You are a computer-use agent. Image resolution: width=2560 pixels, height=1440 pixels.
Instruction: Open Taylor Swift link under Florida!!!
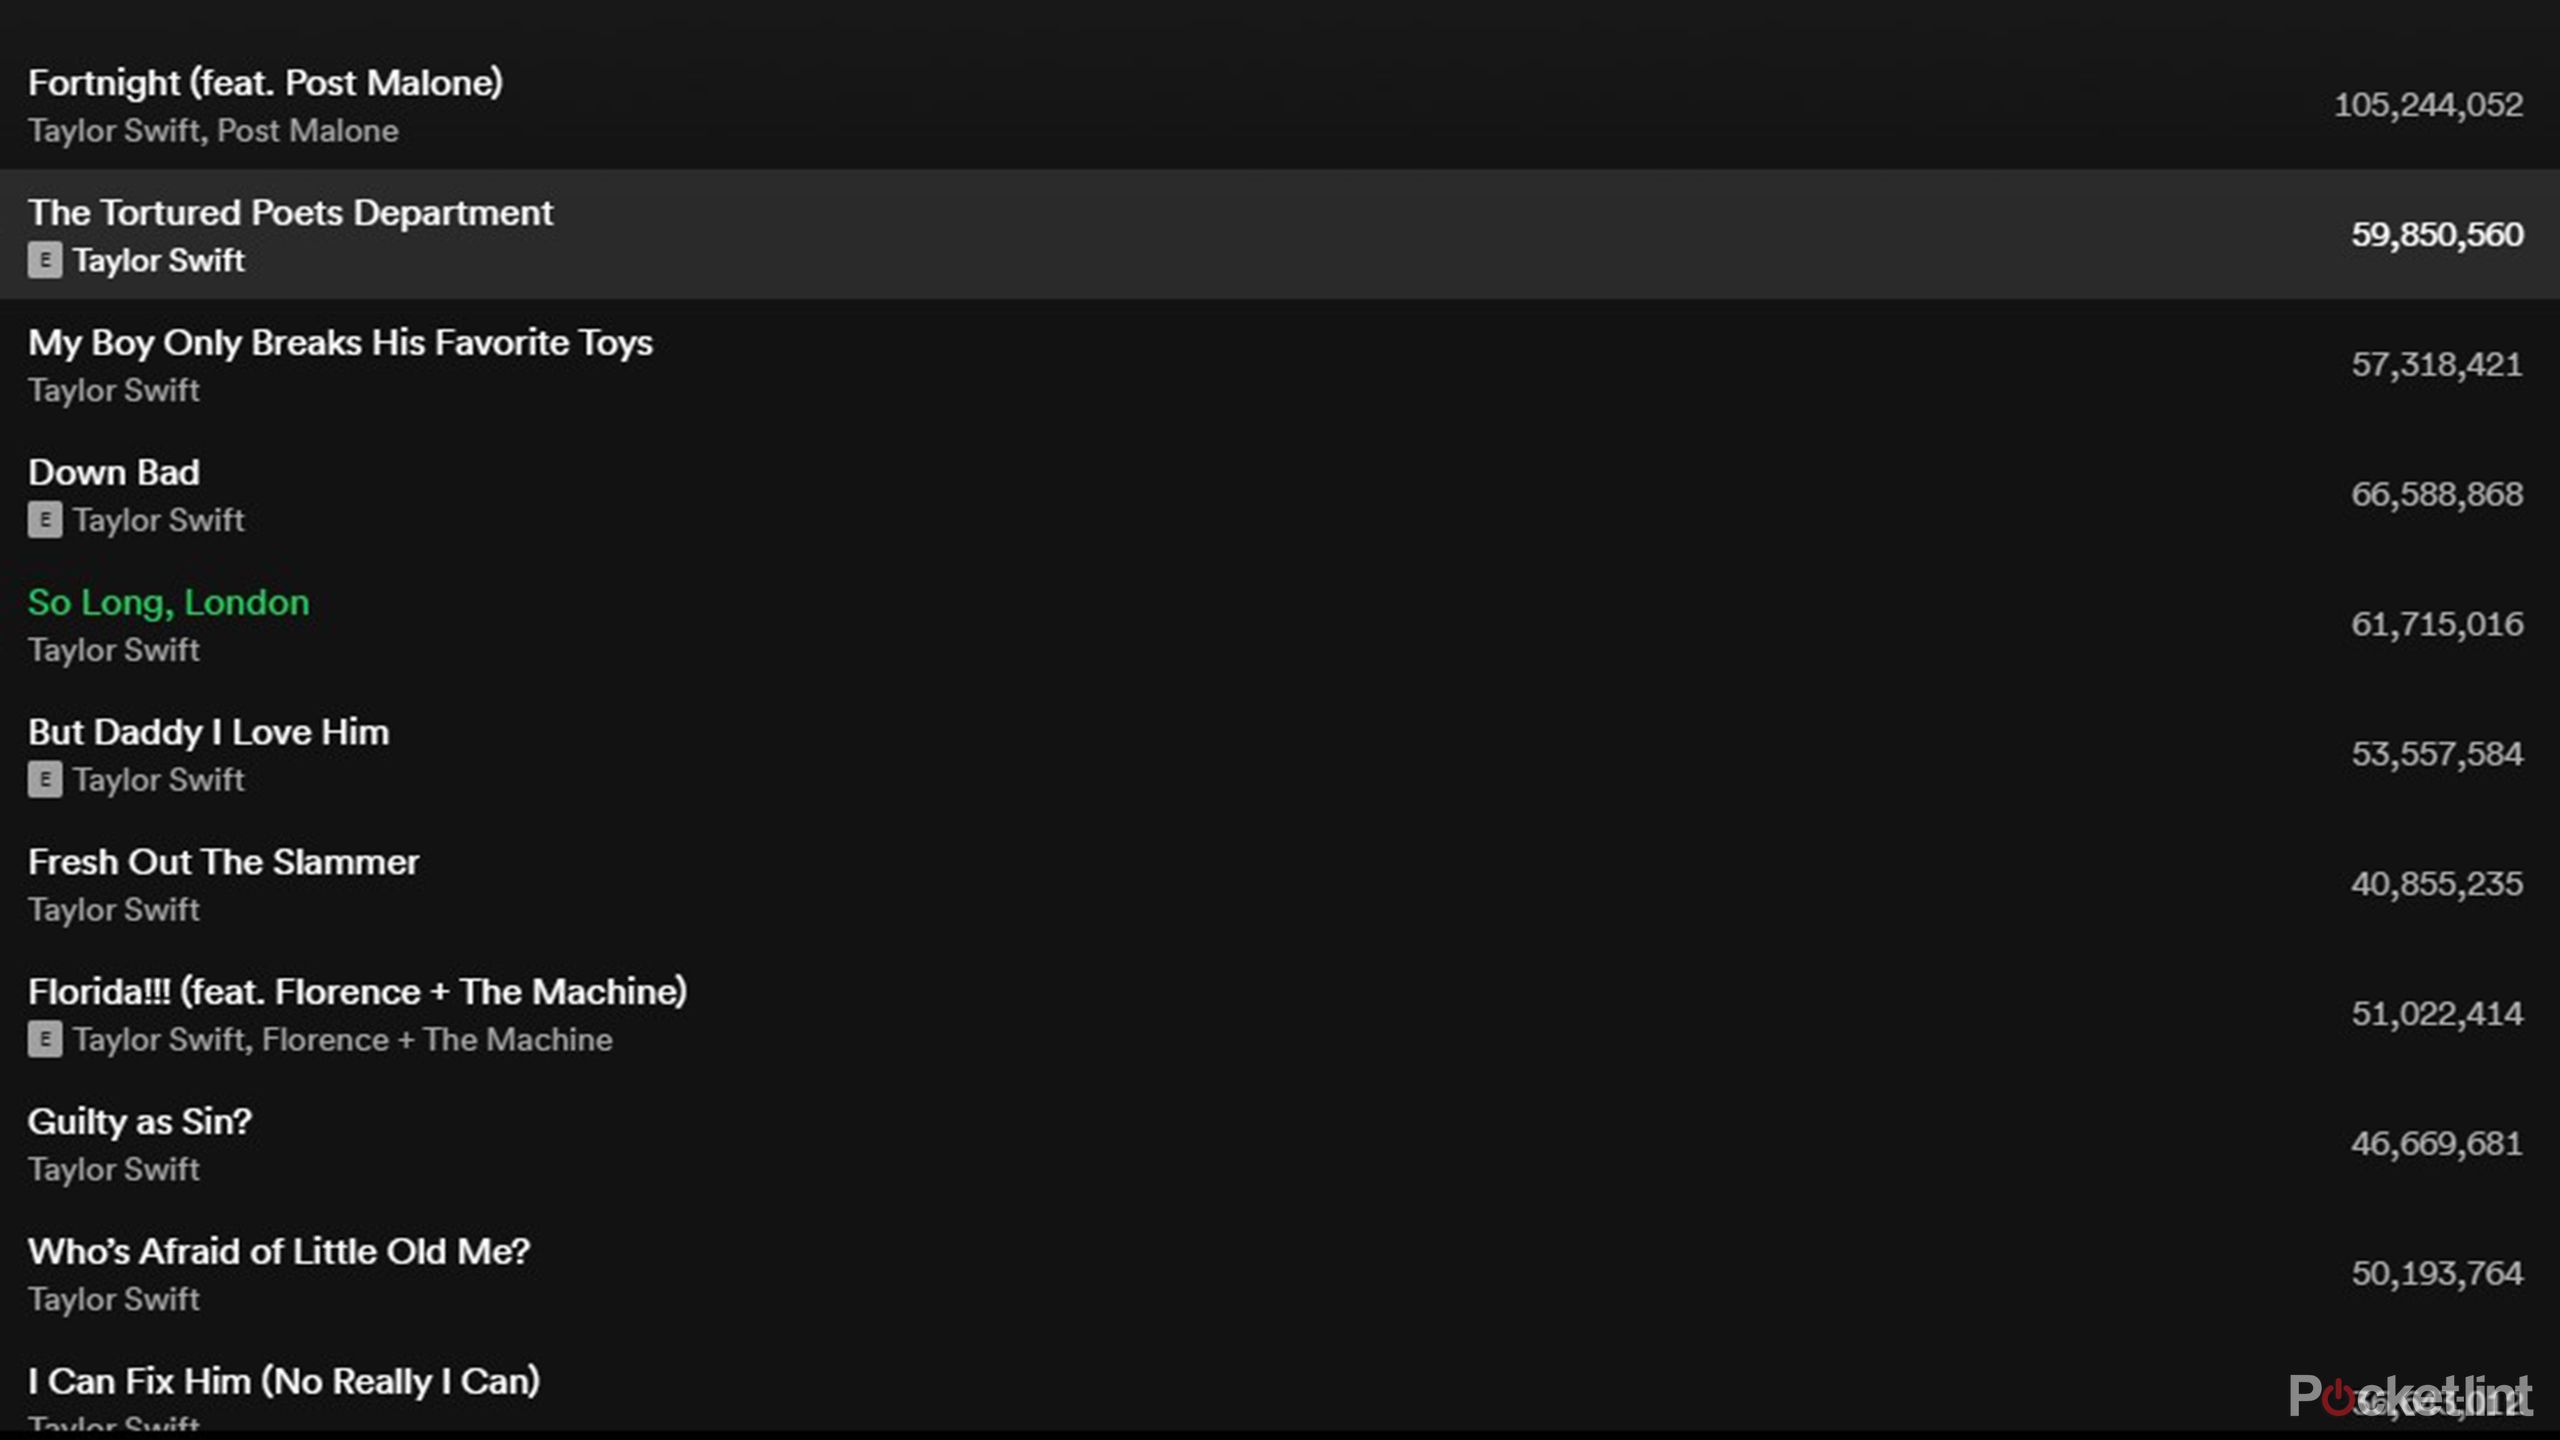point(158,1041)
